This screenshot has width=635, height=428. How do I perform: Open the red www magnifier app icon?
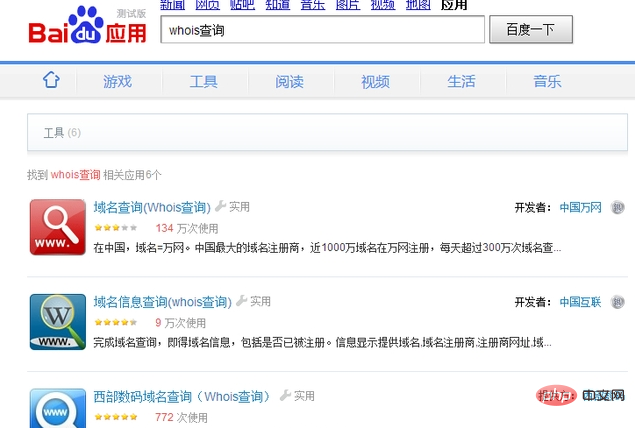coord(58,227)
